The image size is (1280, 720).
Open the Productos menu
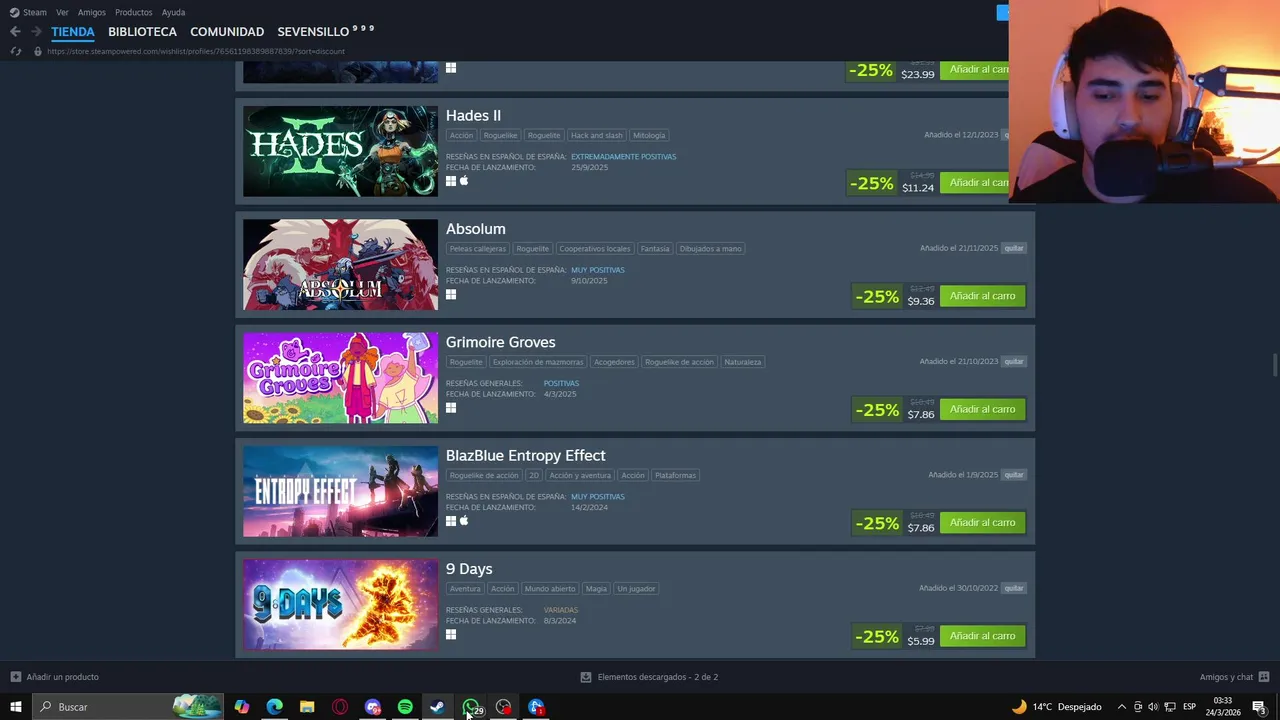point(133,12)
